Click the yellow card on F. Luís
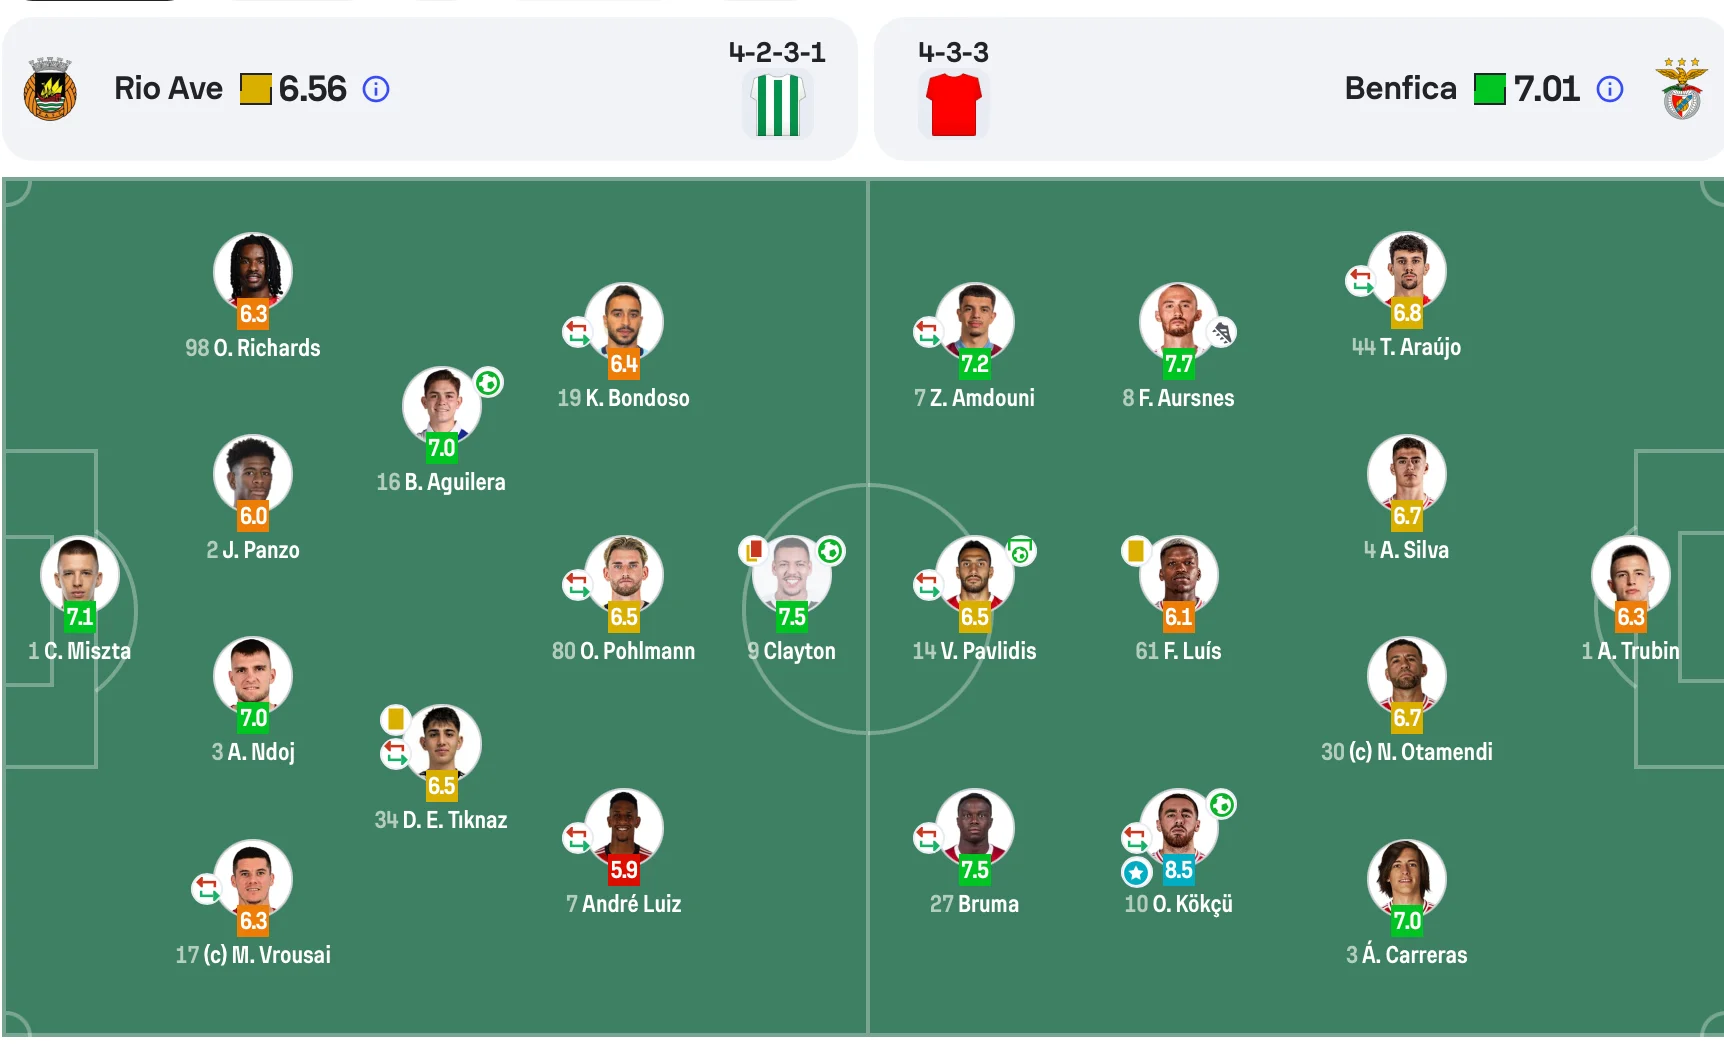 coord(1135,550)
